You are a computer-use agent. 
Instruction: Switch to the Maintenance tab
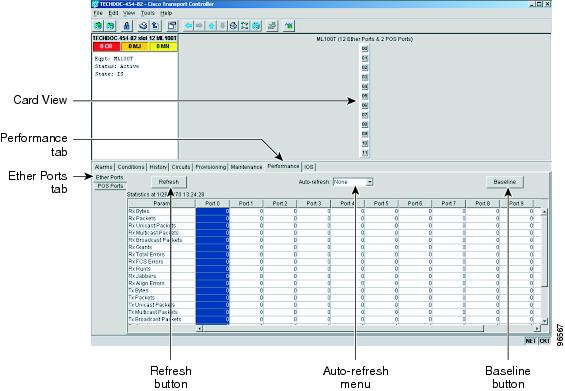pyautogui.click(x=246, y=167)
